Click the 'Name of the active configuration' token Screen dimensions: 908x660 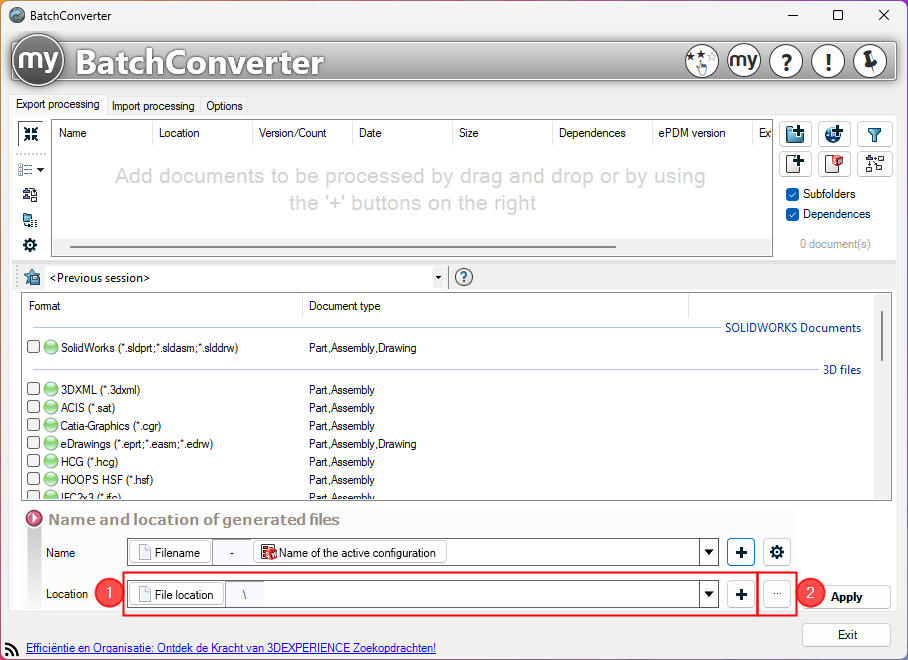click(x=350, y=552)
